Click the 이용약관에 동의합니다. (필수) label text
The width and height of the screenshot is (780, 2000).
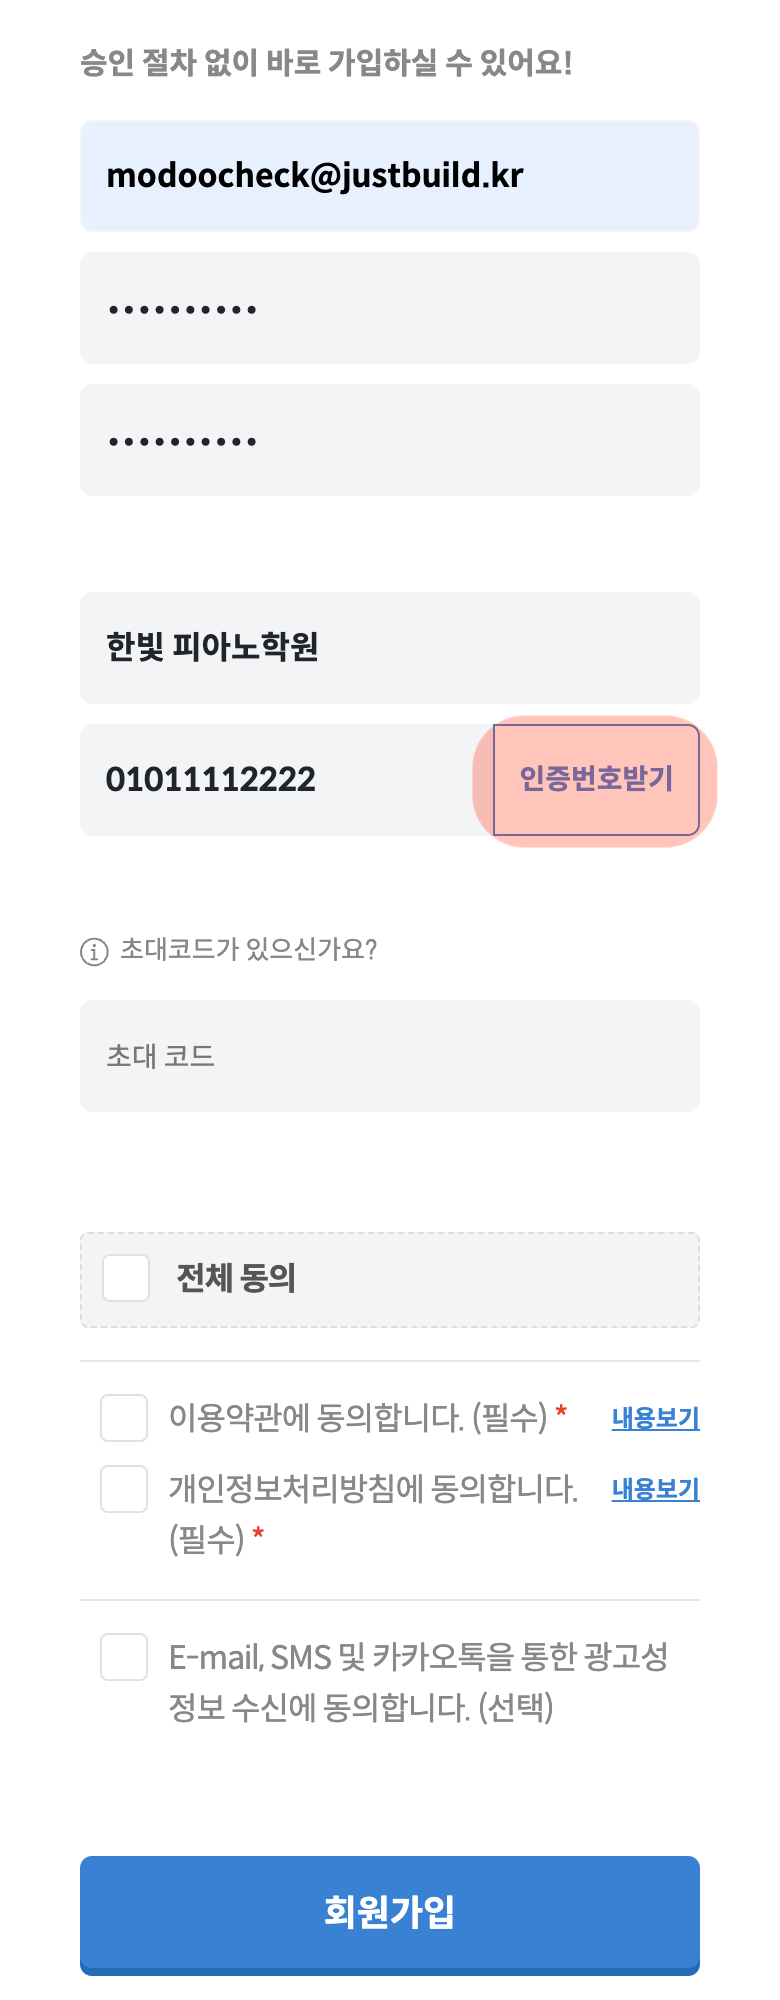pos(358,1418)
